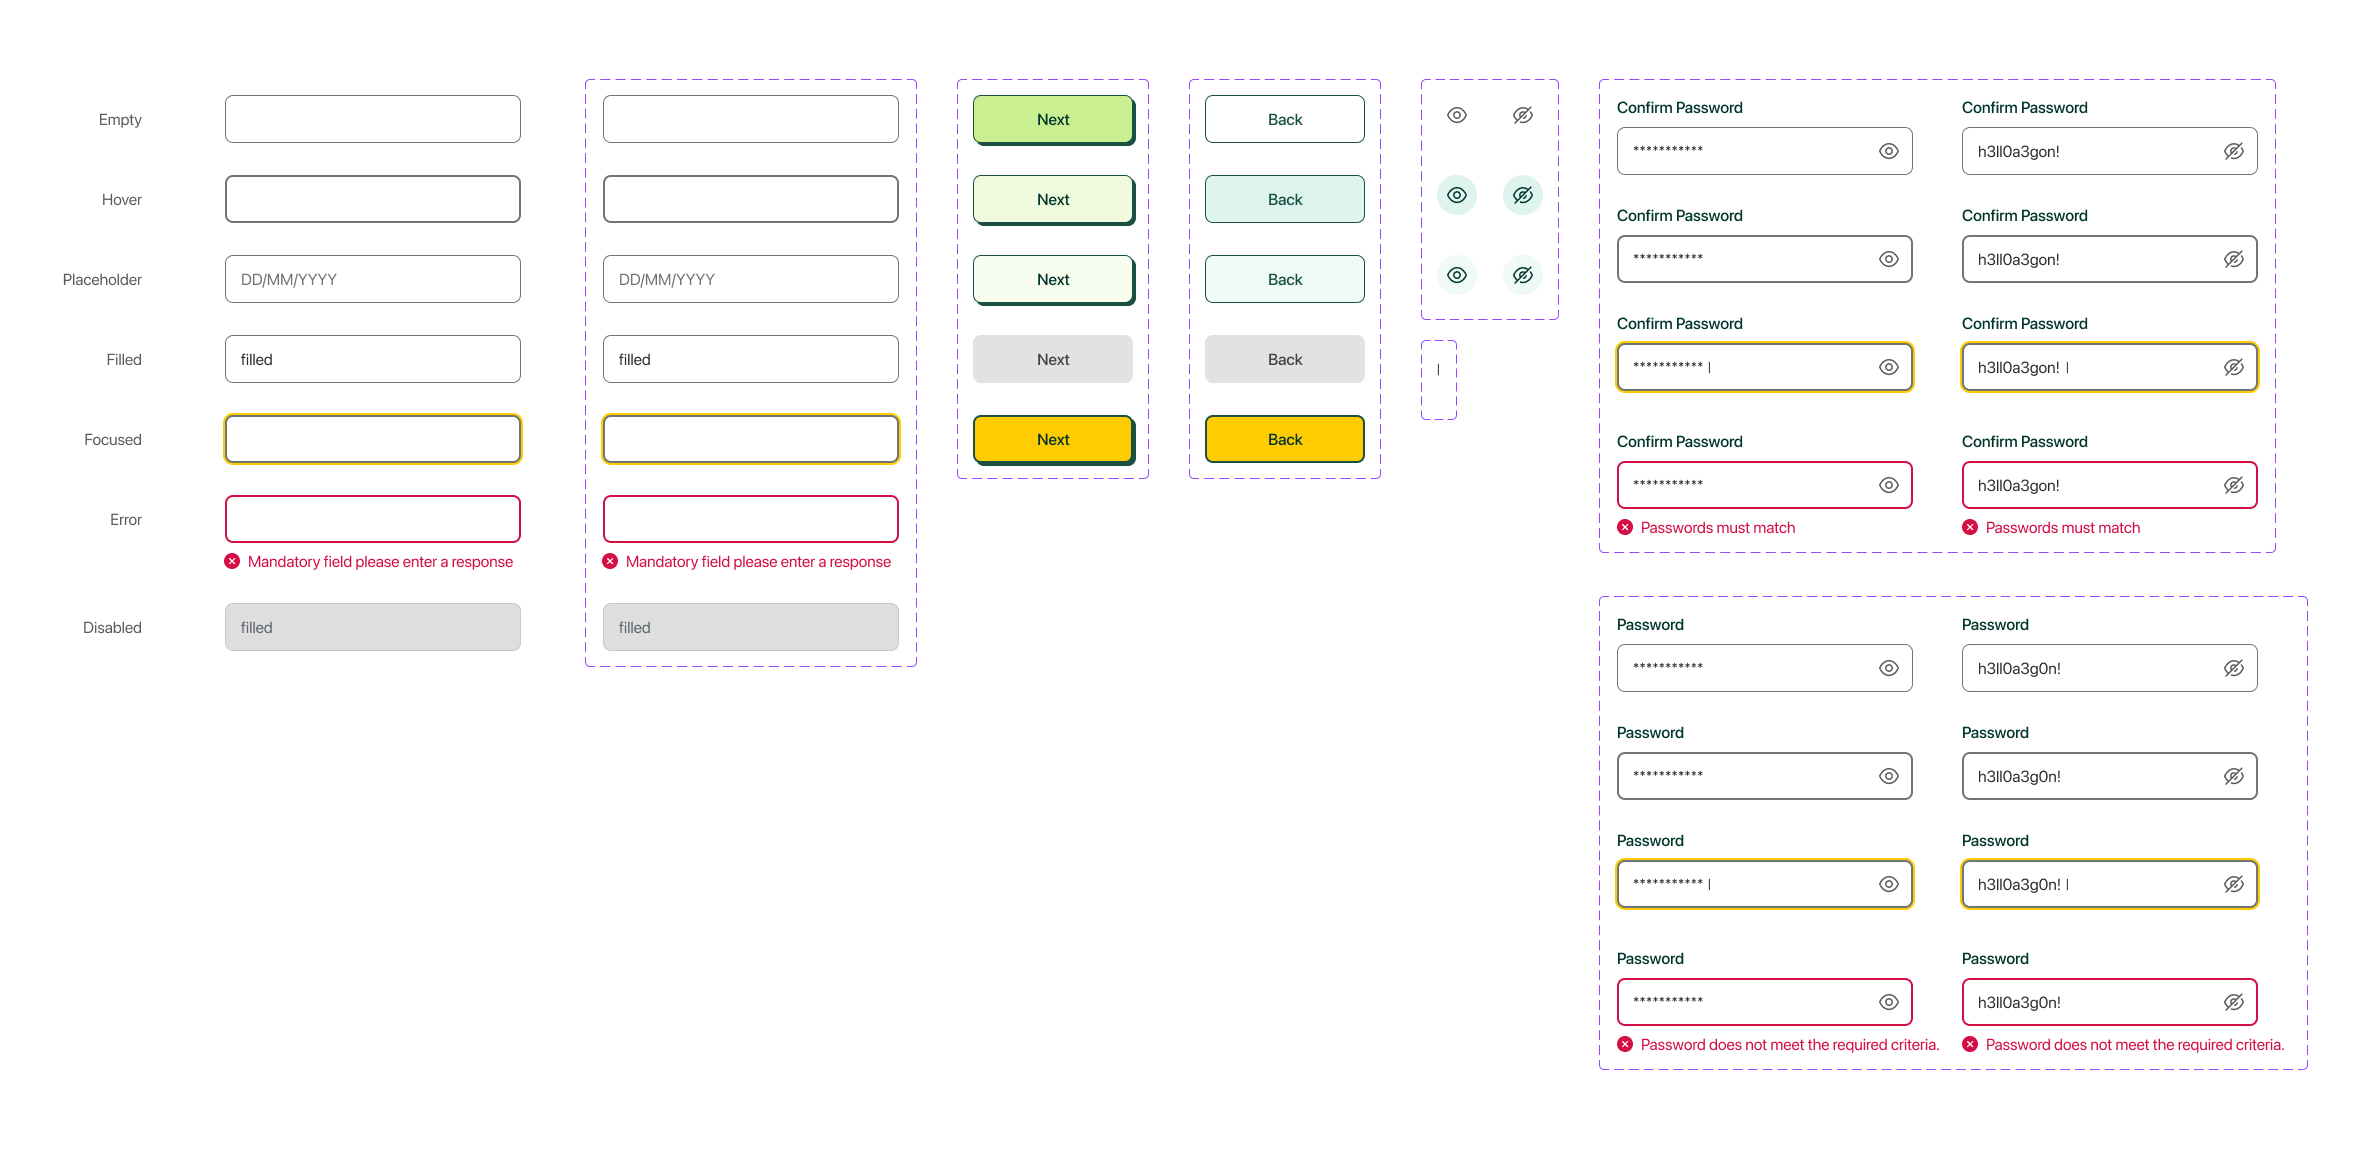Click crossed-eye icon with the darker teal circle
The image size is (2370, 1150).
click(1522, 195)
